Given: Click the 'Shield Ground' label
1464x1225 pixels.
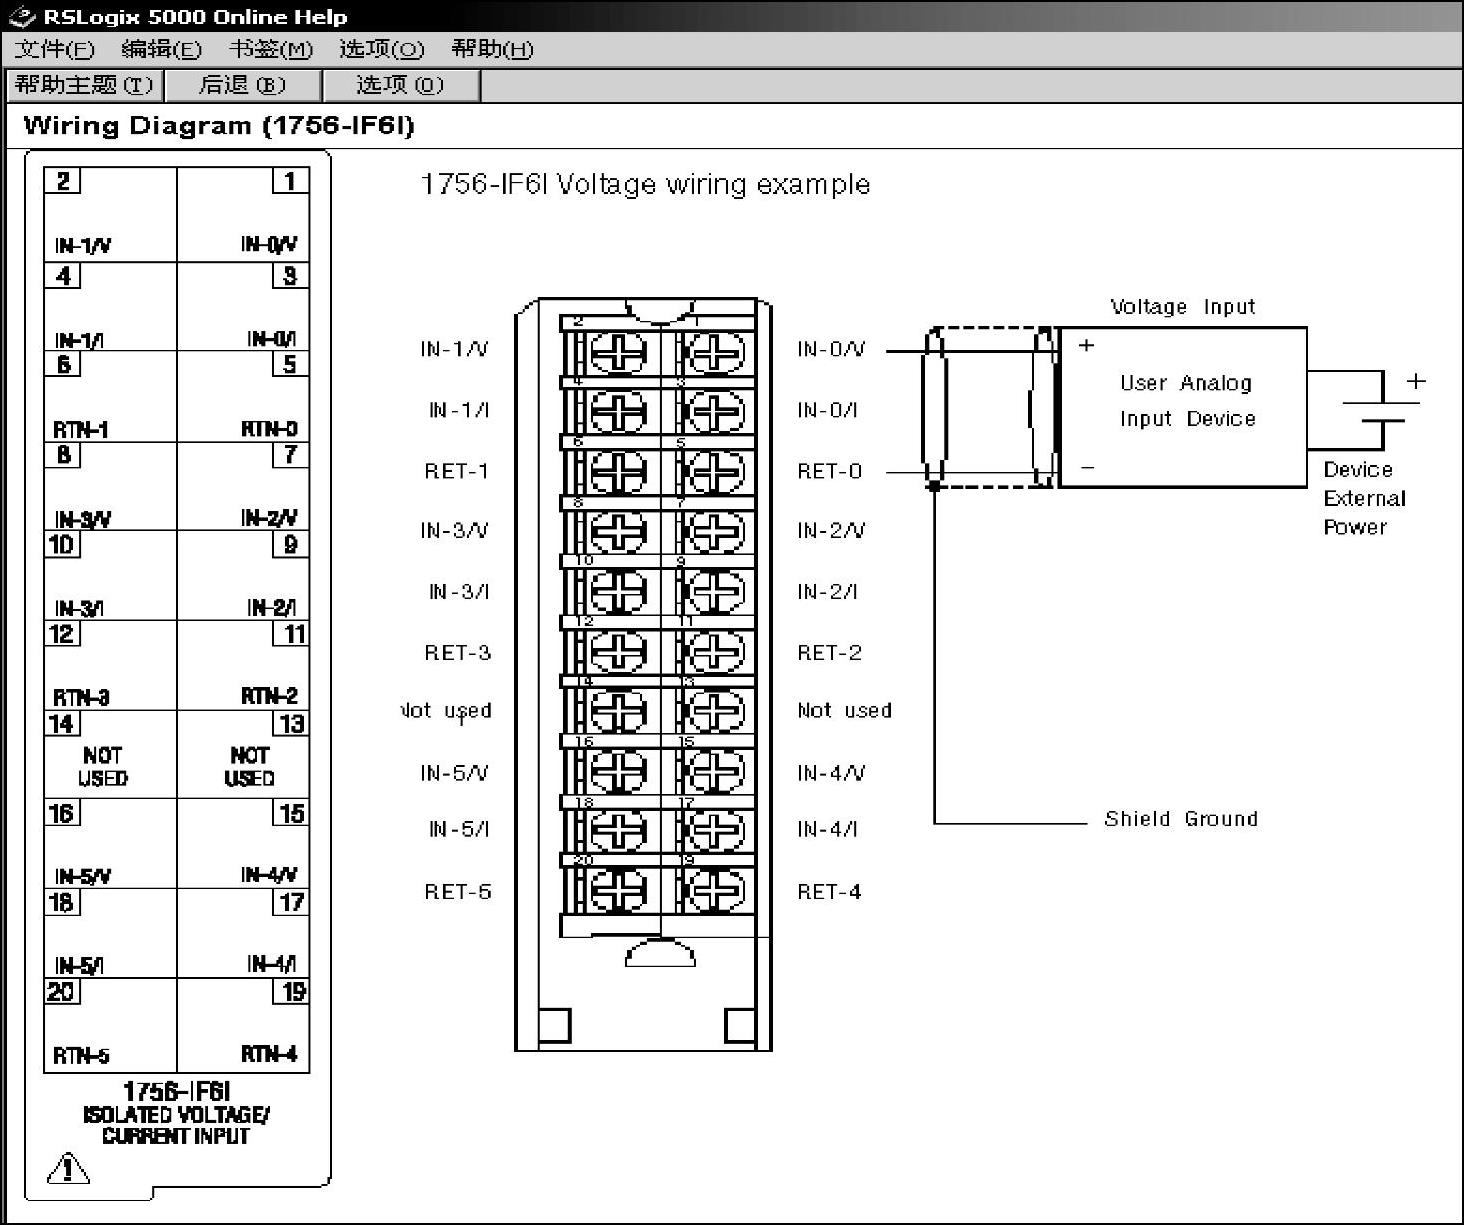Looking at the screenshot, I should 1181,819.
